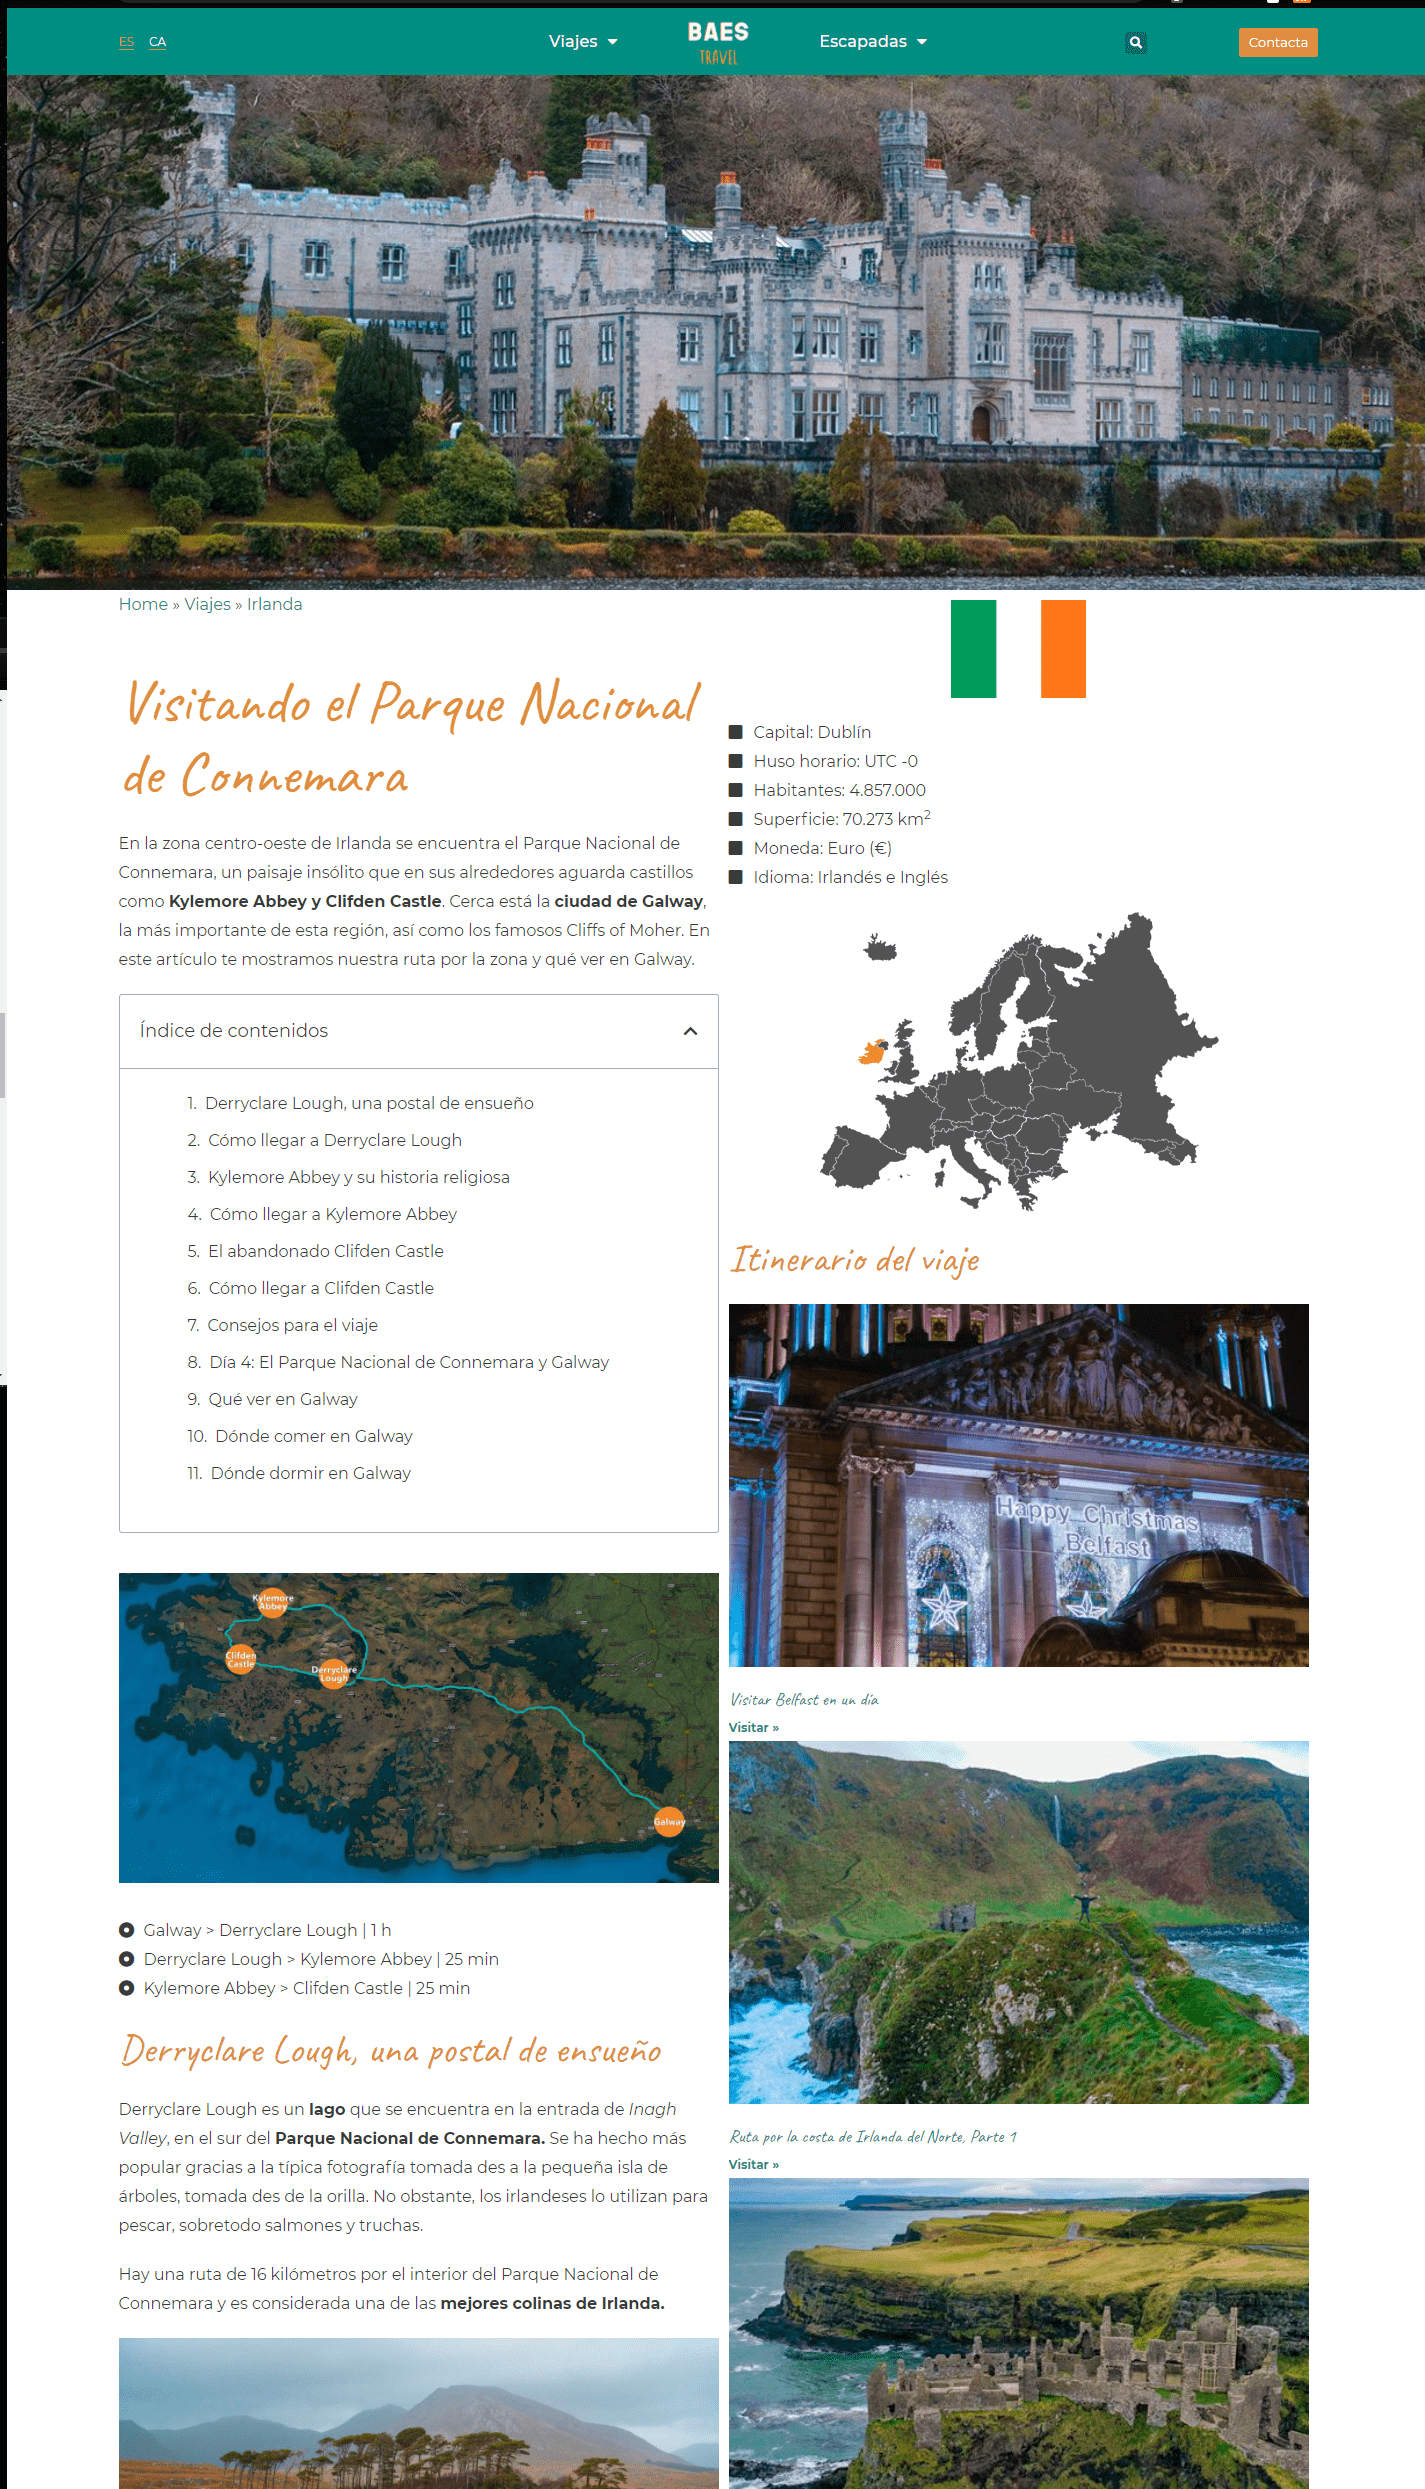Open the Belfast Christmas photo
Screen dimensions: 1425x2489
1018,1485
